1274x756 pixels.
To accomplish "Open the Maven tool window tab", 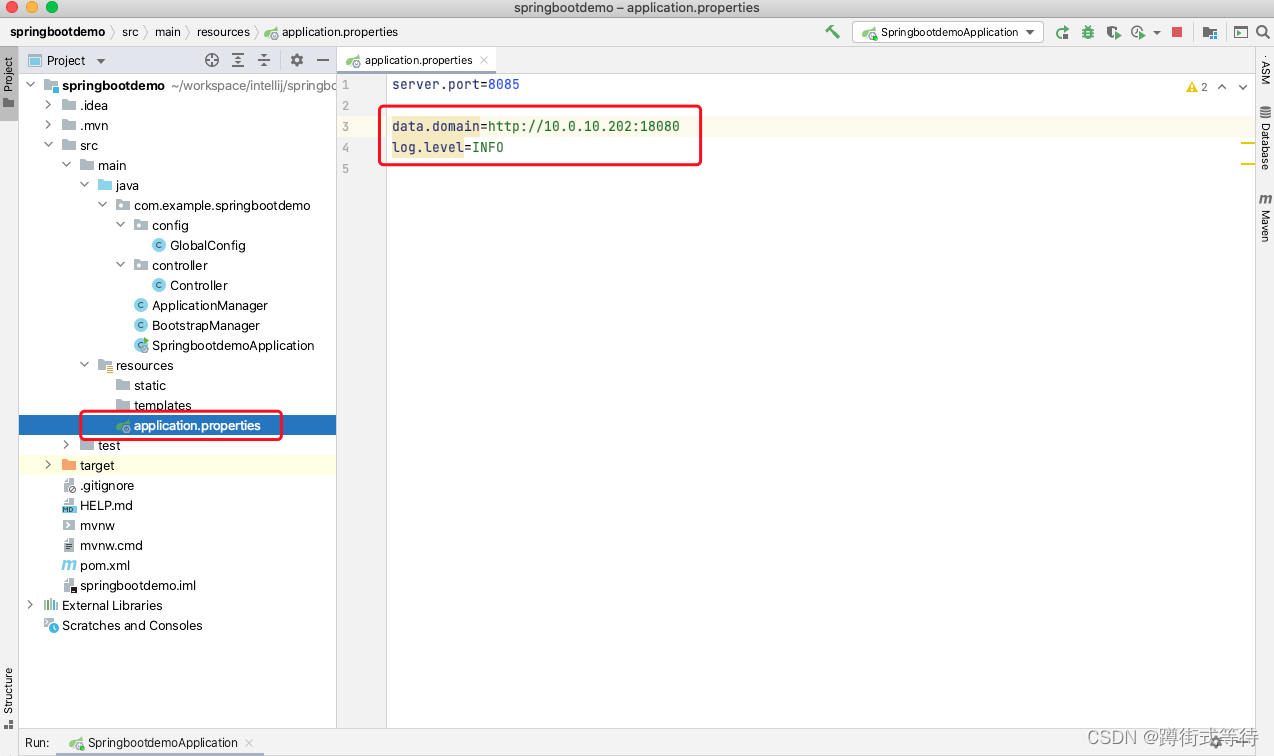I will 1265,218.
